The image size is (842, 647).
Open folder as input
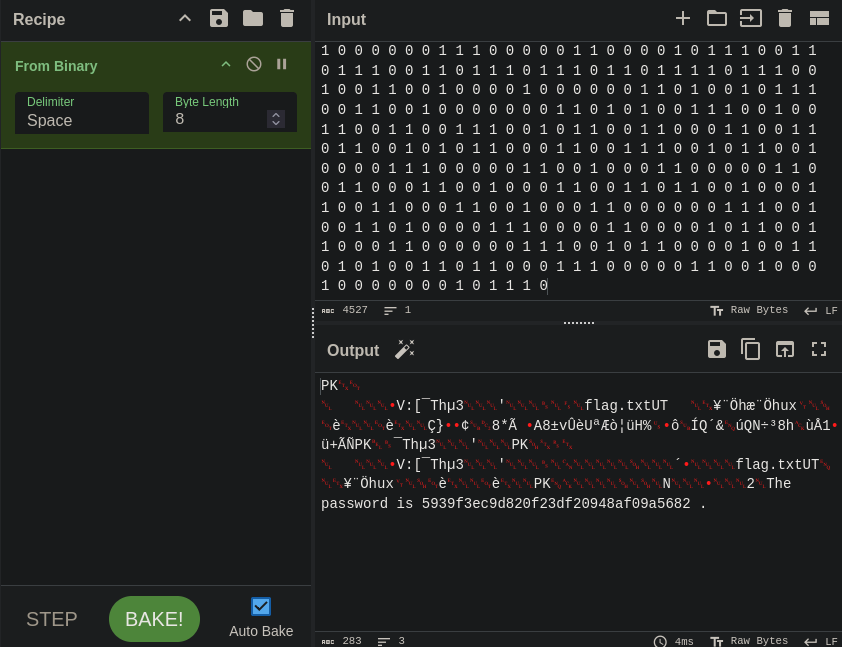(717, 18)
